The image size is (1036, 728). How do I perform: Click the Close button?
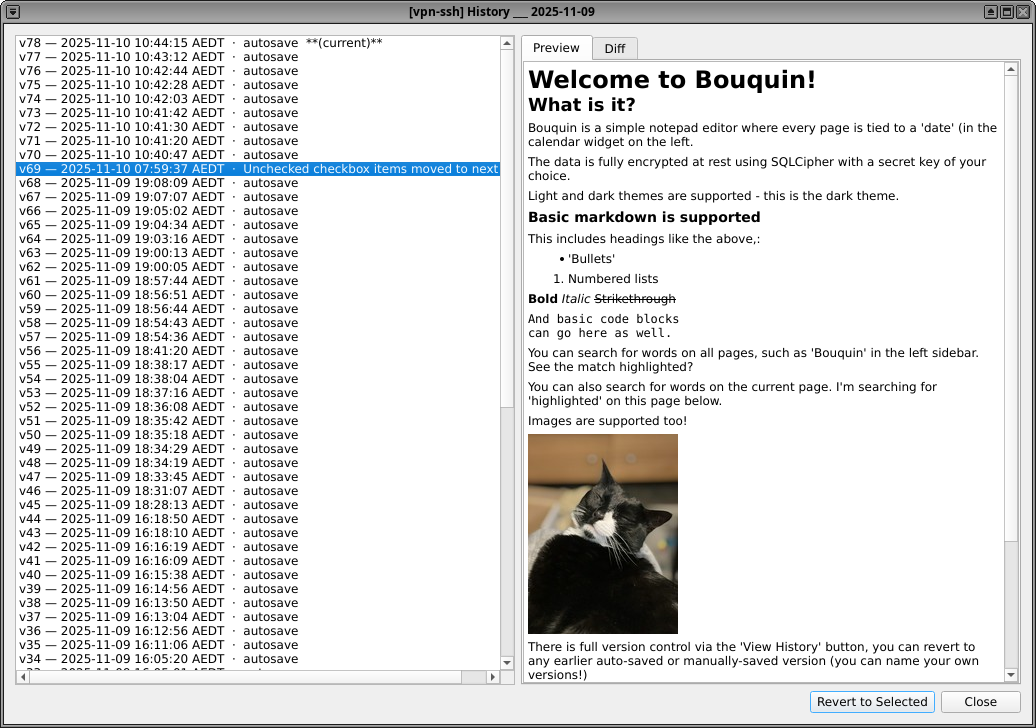pos(979,702)
